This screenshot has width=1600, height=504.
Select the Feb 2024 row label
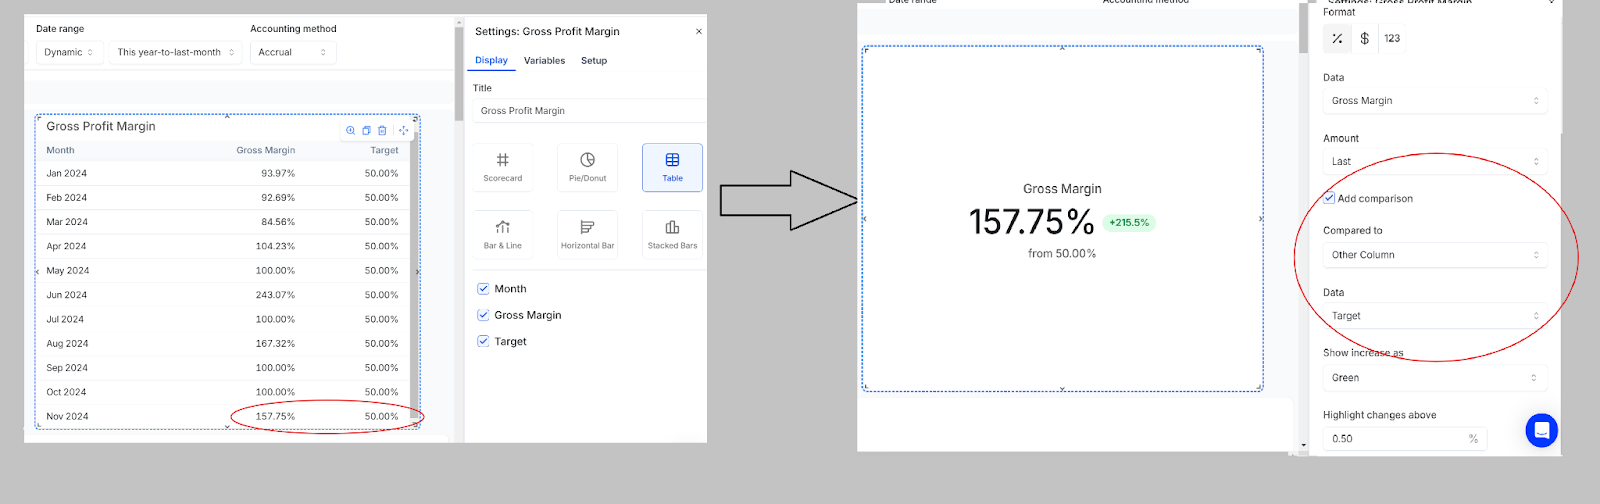point(66,198)
